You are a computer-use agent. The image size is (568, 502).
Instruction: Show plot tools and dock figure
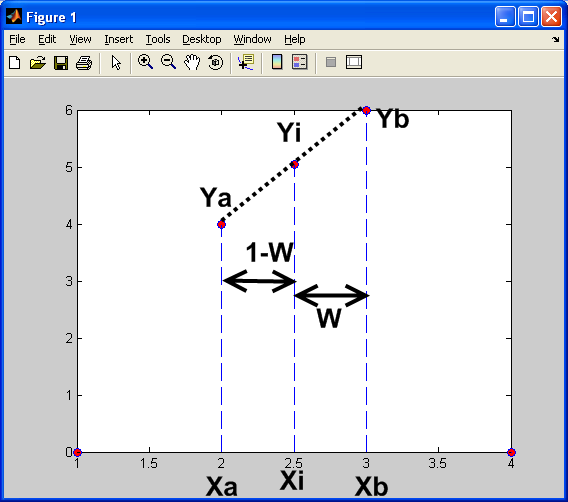(354, 62)
